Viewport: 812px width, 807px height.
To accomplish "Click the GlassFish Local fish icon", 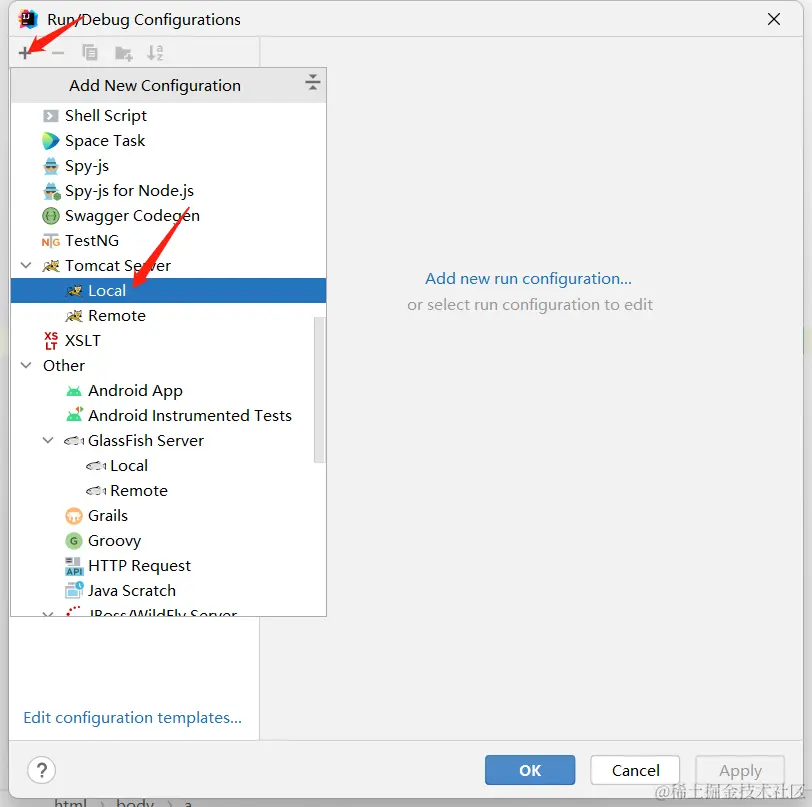I will pos(96,466).
